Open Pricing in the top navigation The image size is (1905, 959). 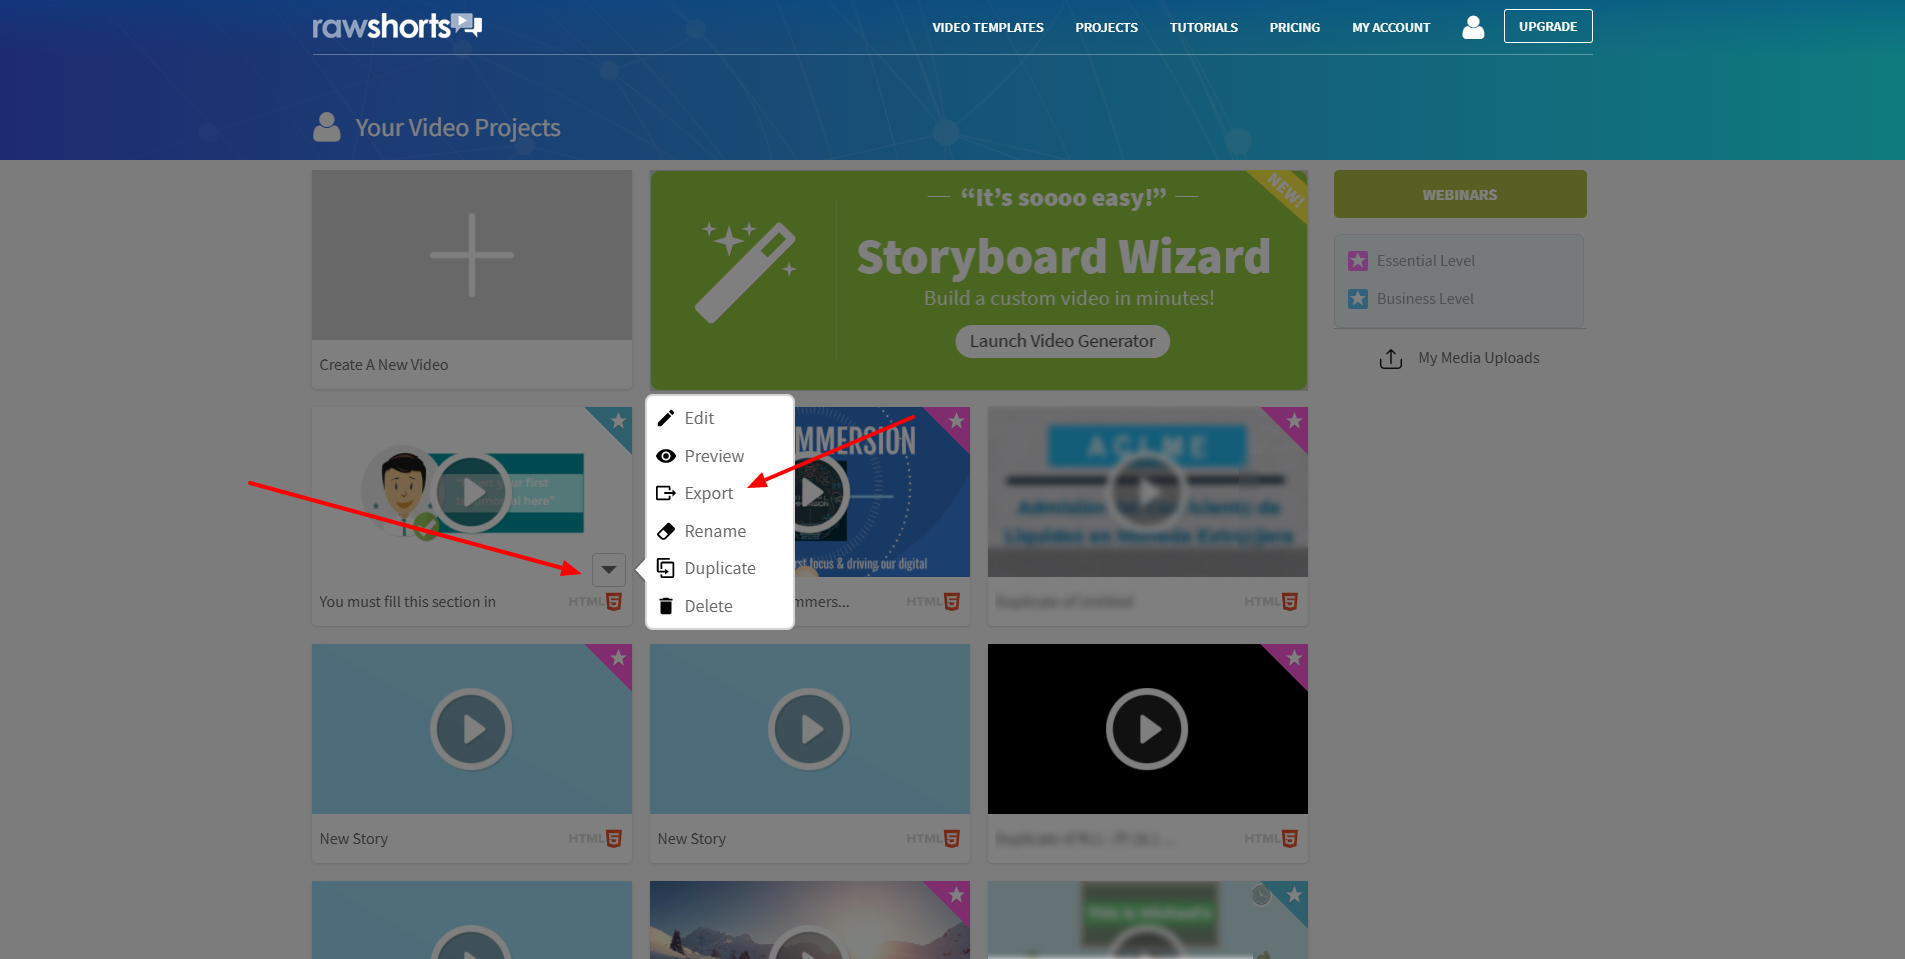pos(1295,28)
